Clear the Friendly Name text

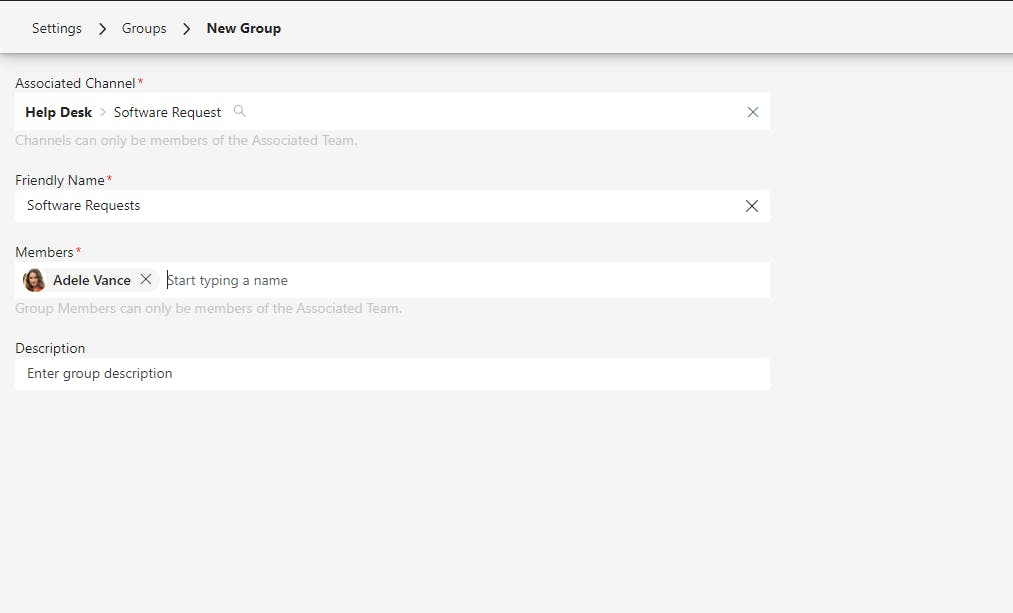tap(752, 206)
